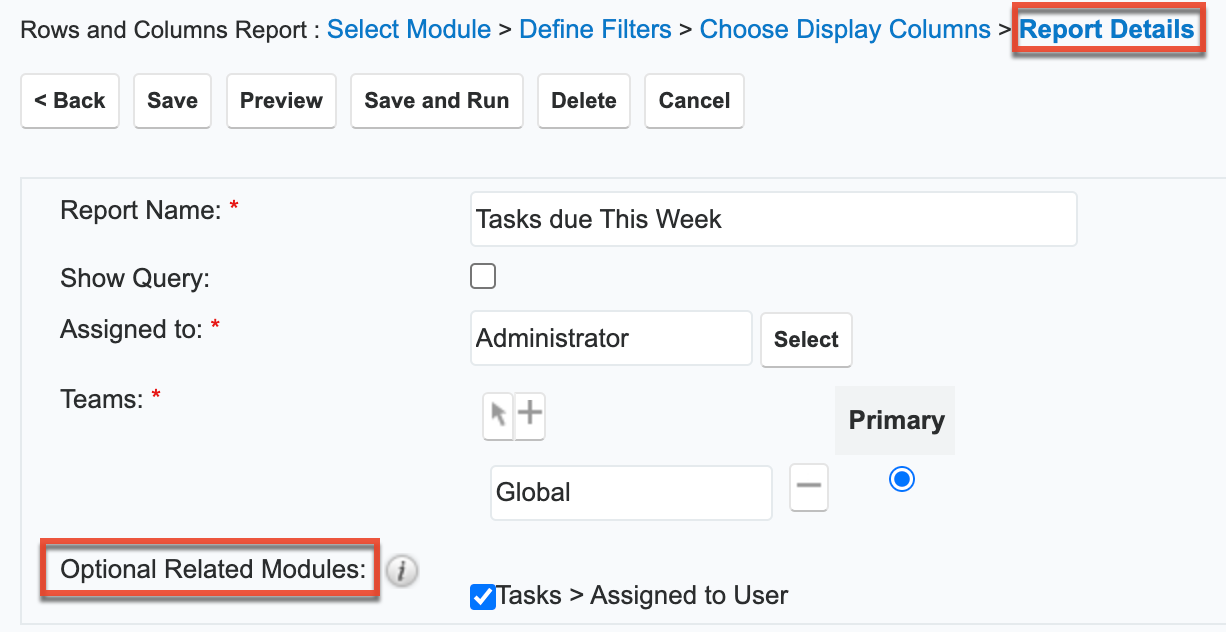Add another team row using plus icon
1226x632 pixels.
click(x=530, y=416)
